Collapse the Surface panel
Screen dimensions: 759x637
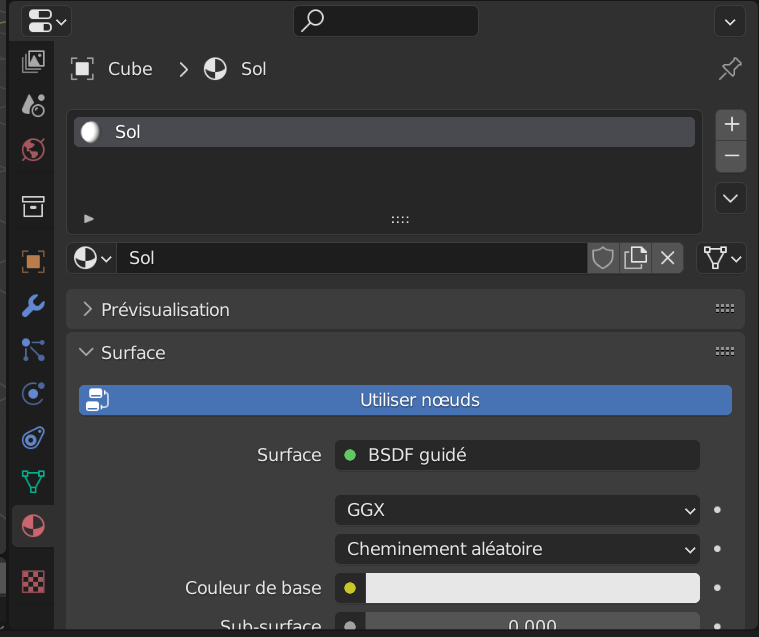[133, 353]
